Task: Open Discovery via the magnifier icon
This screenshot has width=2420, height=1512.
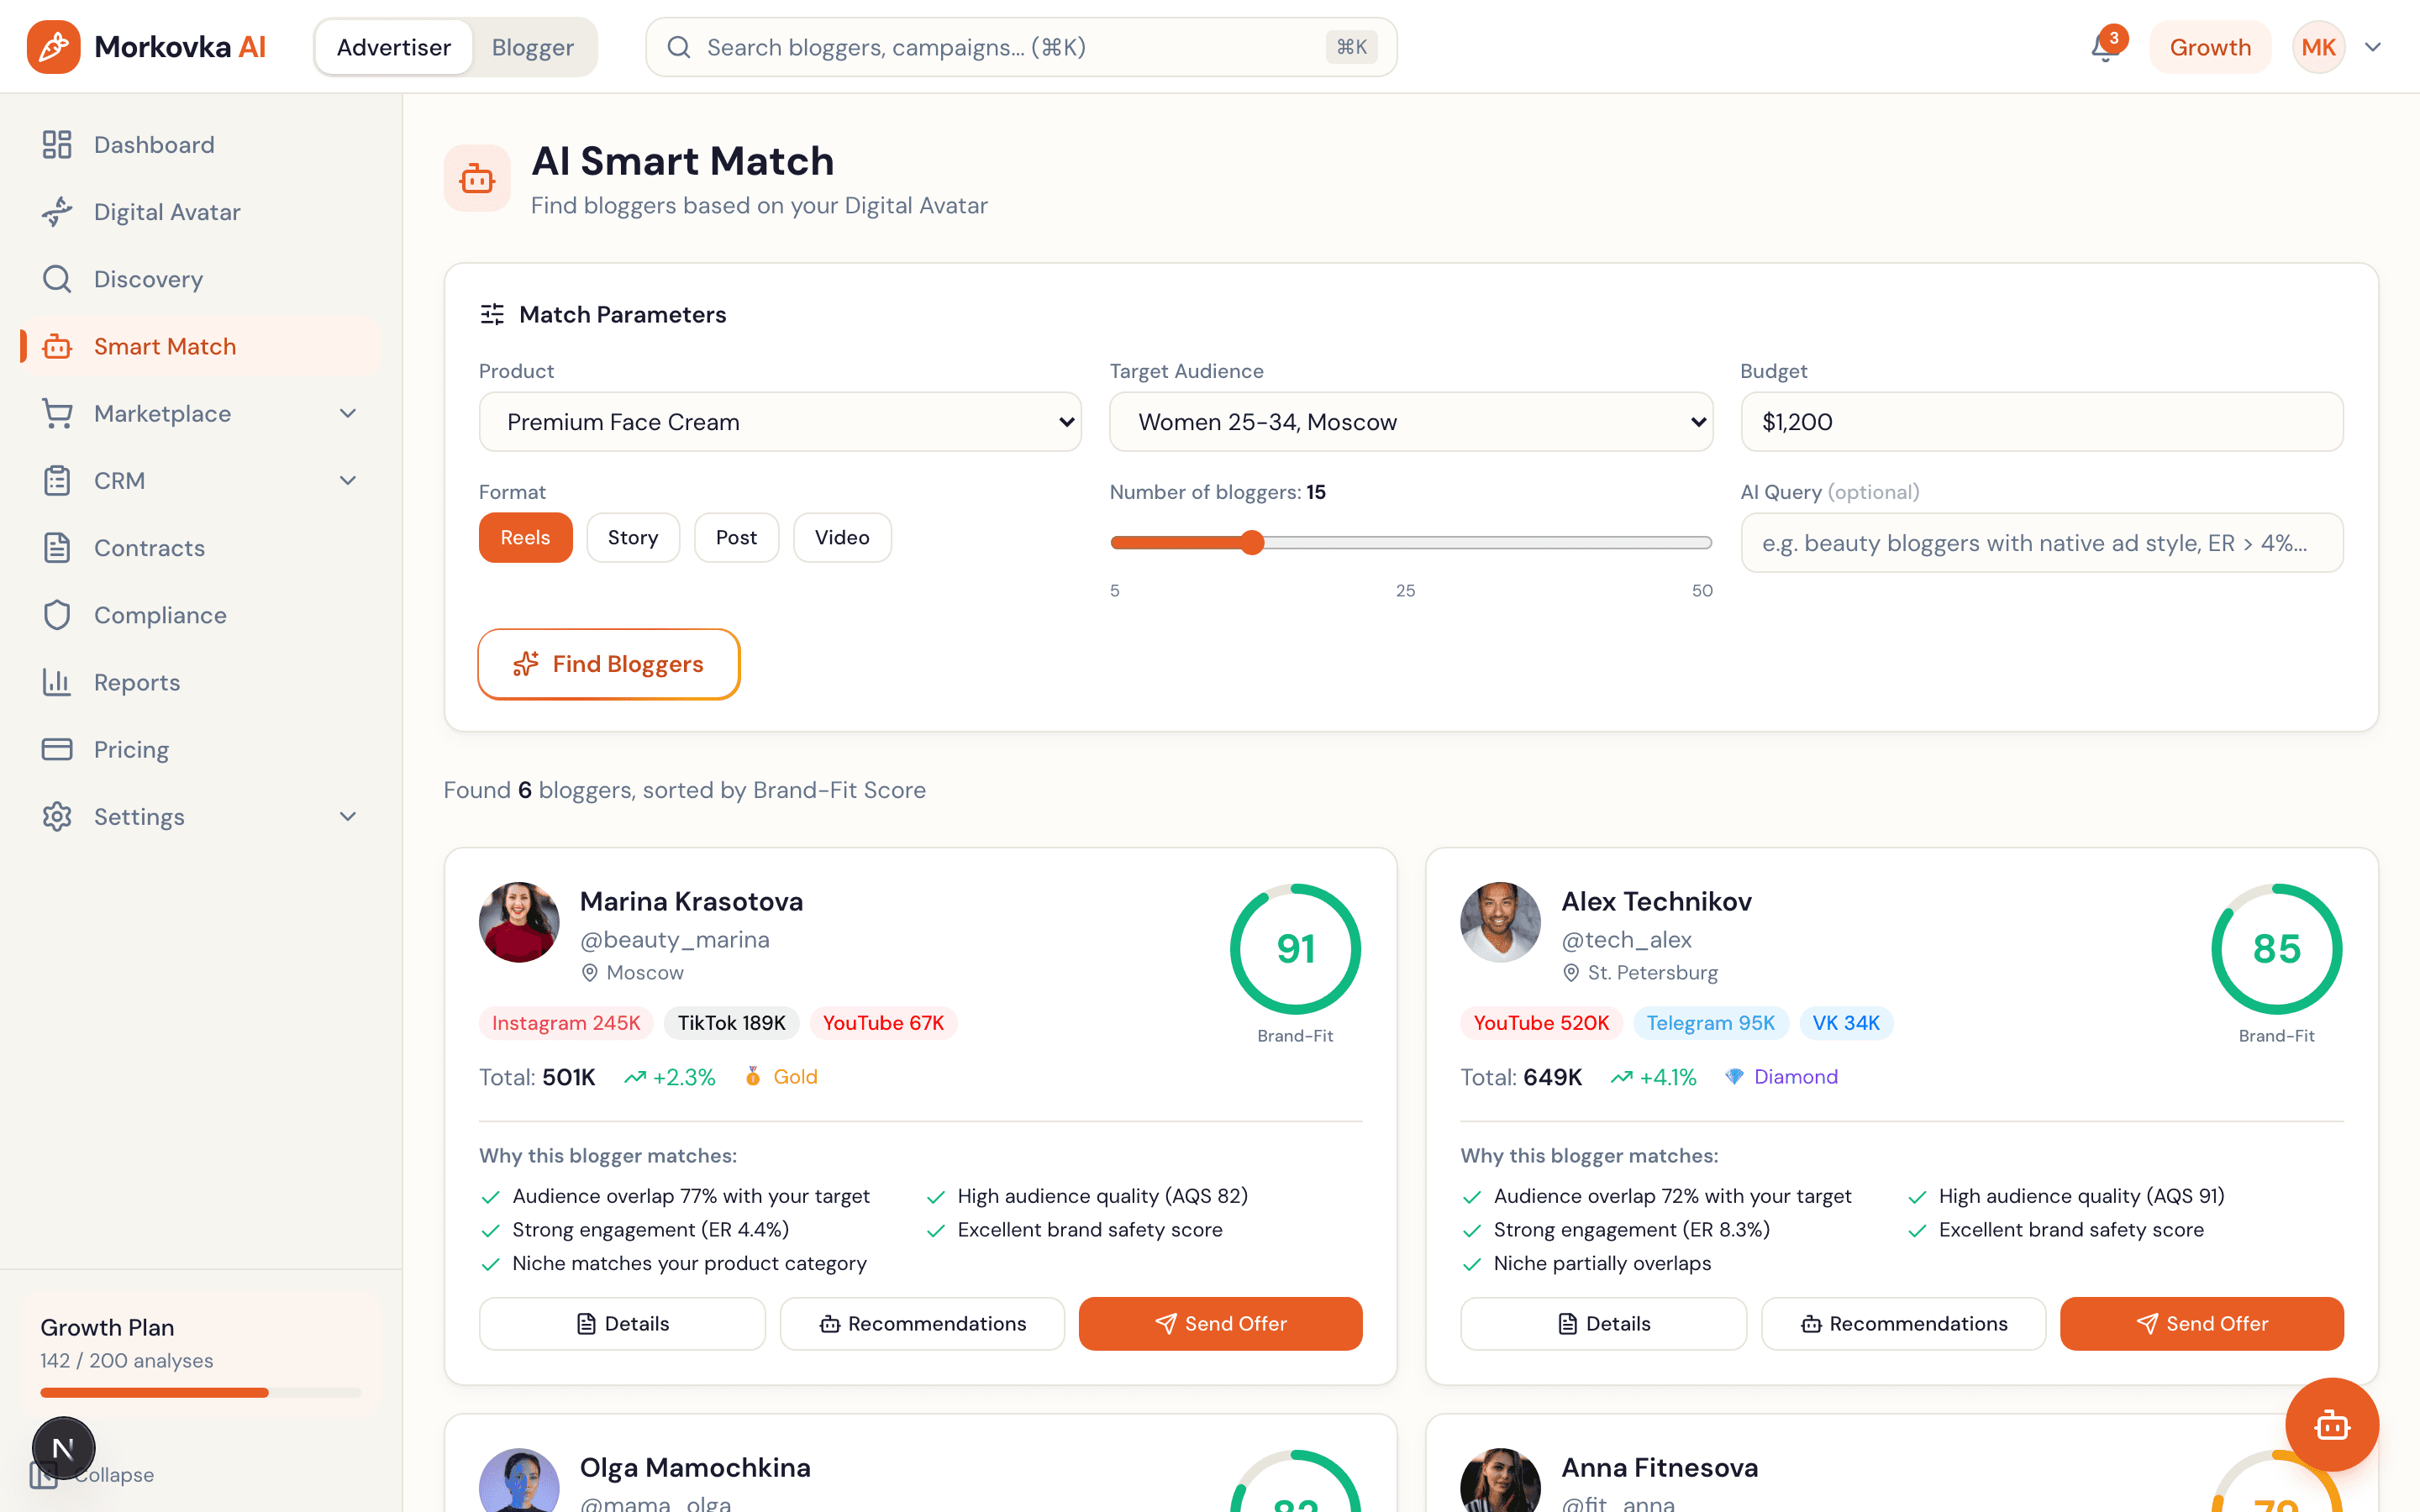Action: [57, 278]
